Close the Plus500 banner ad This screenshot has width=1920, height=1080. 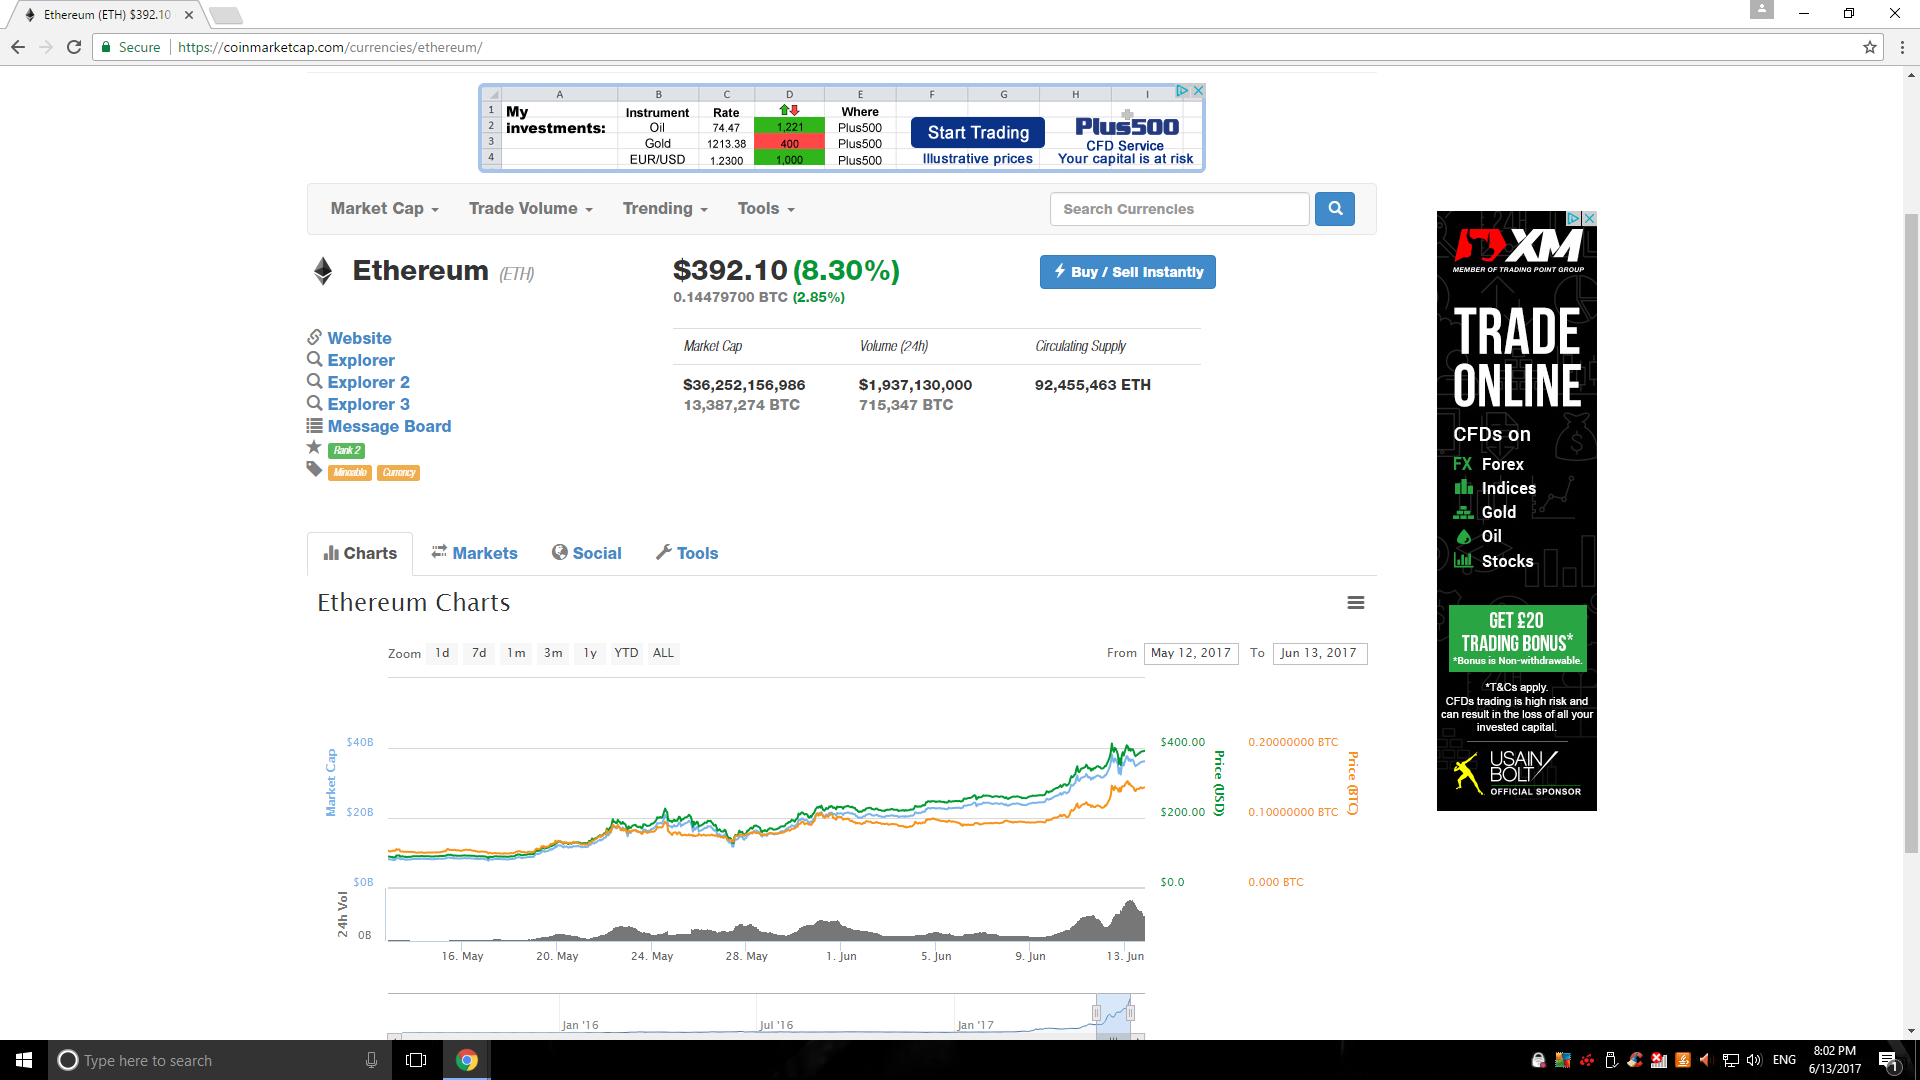[x=1198, y=91]
